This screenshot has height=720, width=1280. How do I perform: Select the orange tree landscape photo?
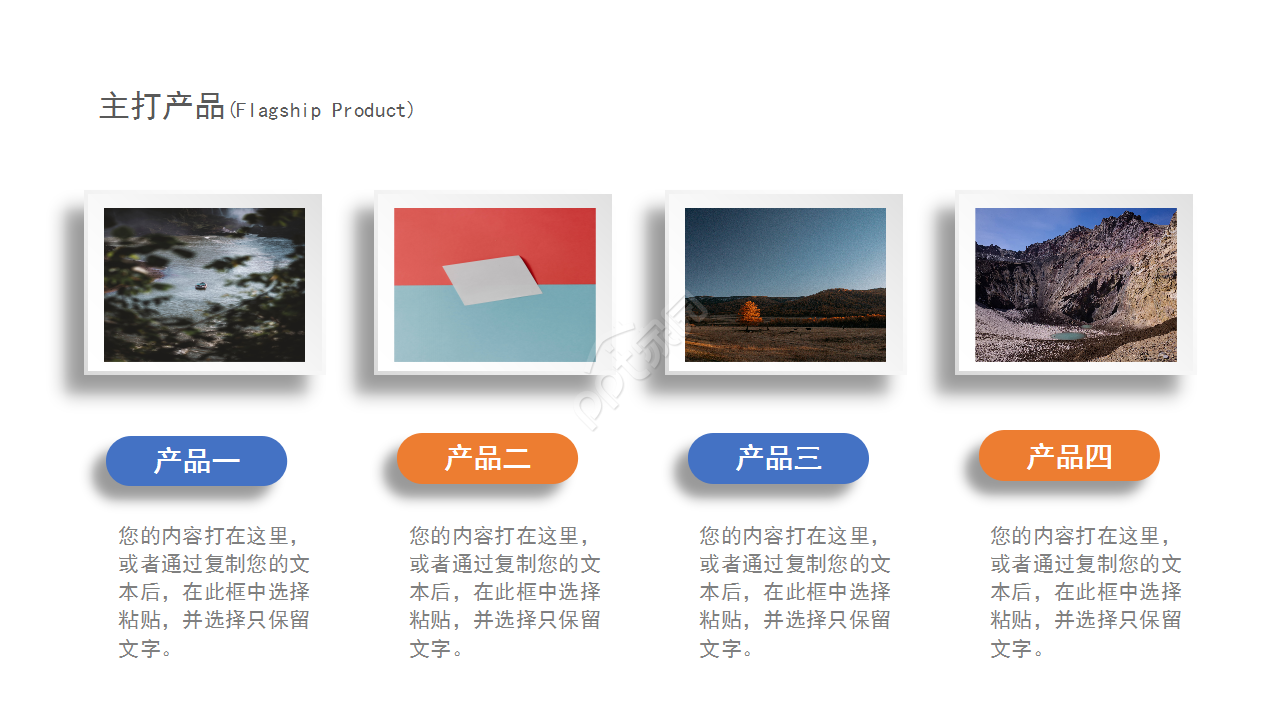[x=785, y=285]
